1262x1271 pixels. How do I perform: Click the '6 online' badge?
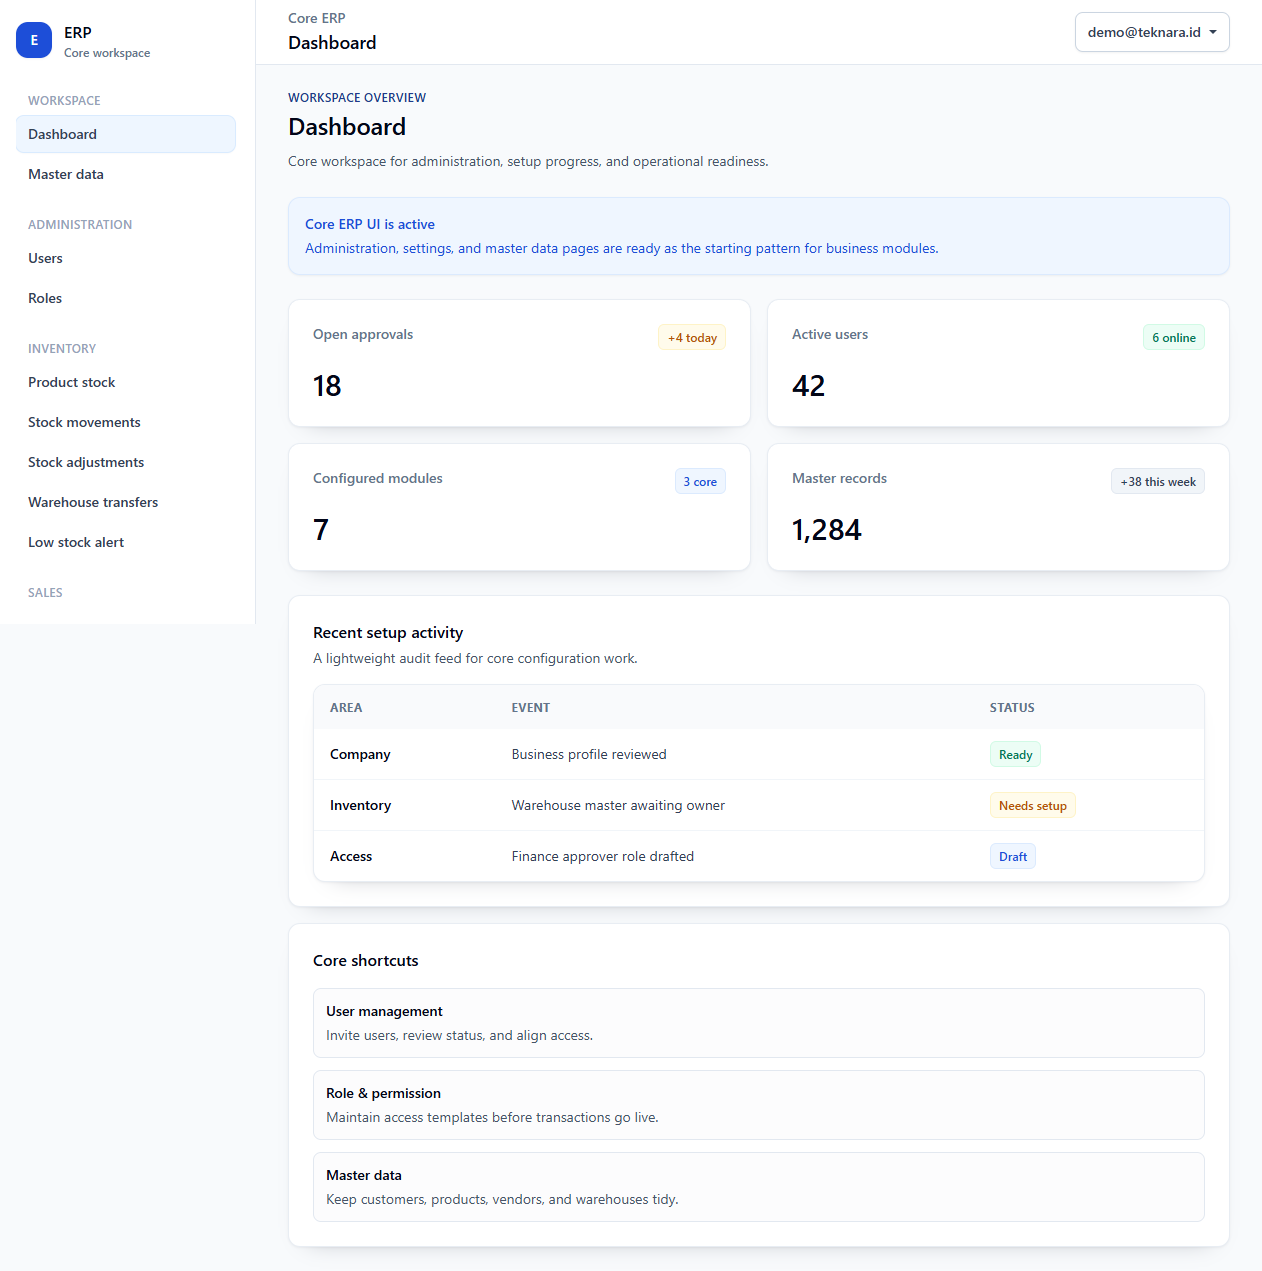click(x=1174, y=338)
